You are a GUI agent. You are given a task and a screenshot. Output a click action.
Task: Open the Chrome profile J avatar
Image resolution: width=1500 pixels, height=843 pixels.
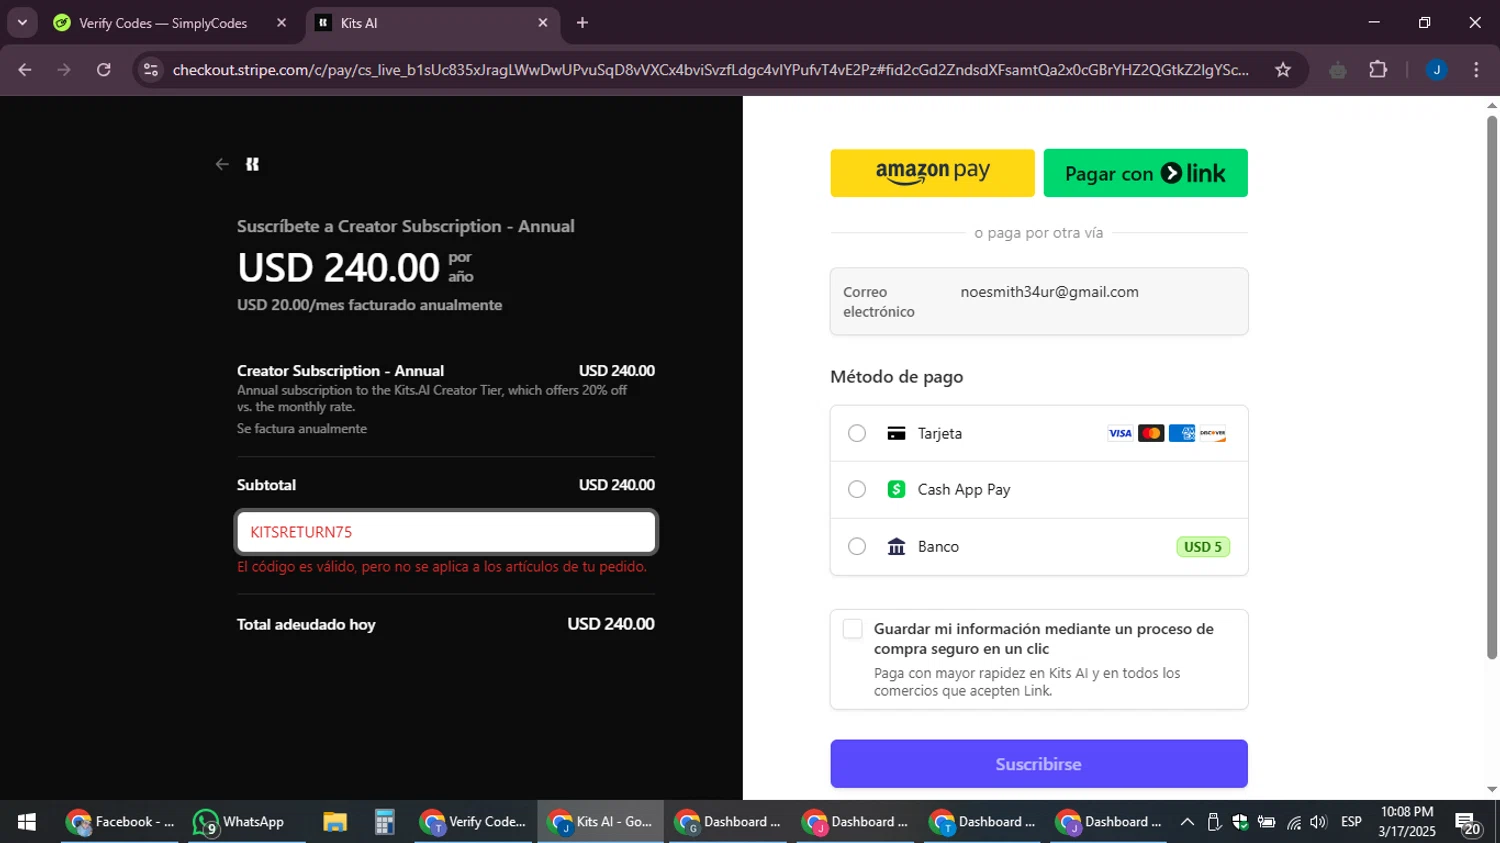pos(1436,70)
